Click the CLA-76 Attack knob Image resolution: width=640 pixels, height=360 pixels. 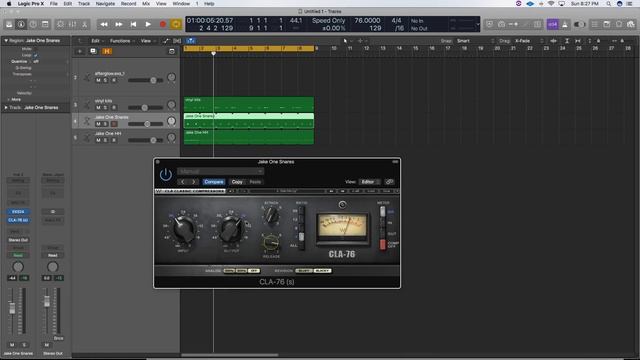tap(271, 215)
